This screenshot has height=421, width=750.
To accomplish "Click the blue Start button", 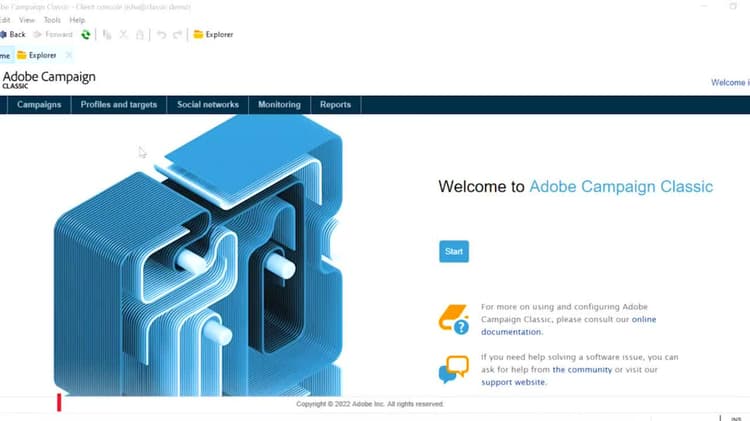I will click(x=454, y=252).
